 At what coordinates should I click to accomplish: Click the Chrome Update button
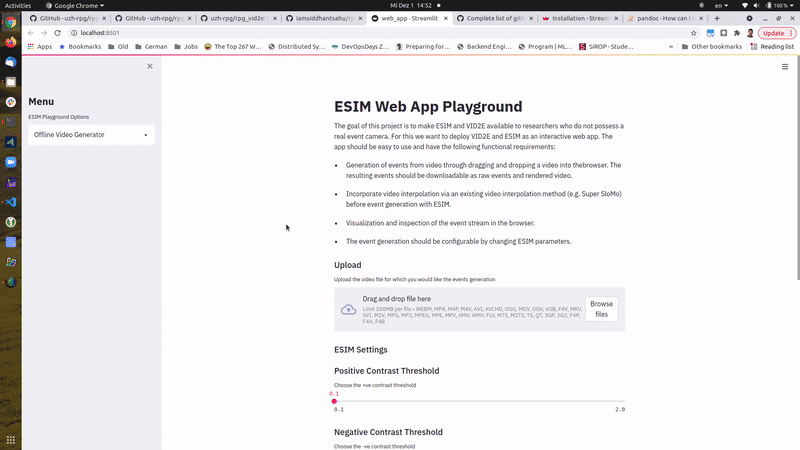pos(777,33)
